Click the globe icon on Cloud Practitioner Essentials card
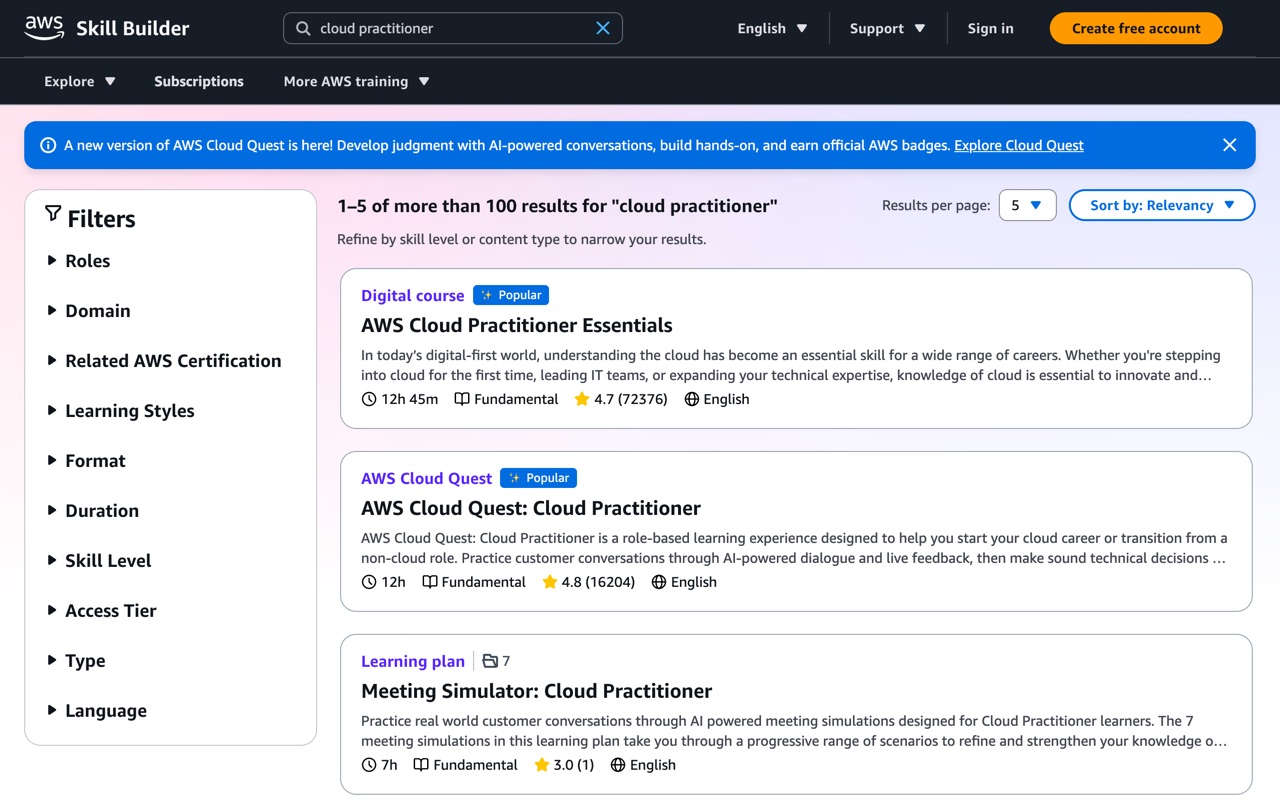The width and height of the screenshot is (1280, 800). (692, 399)
